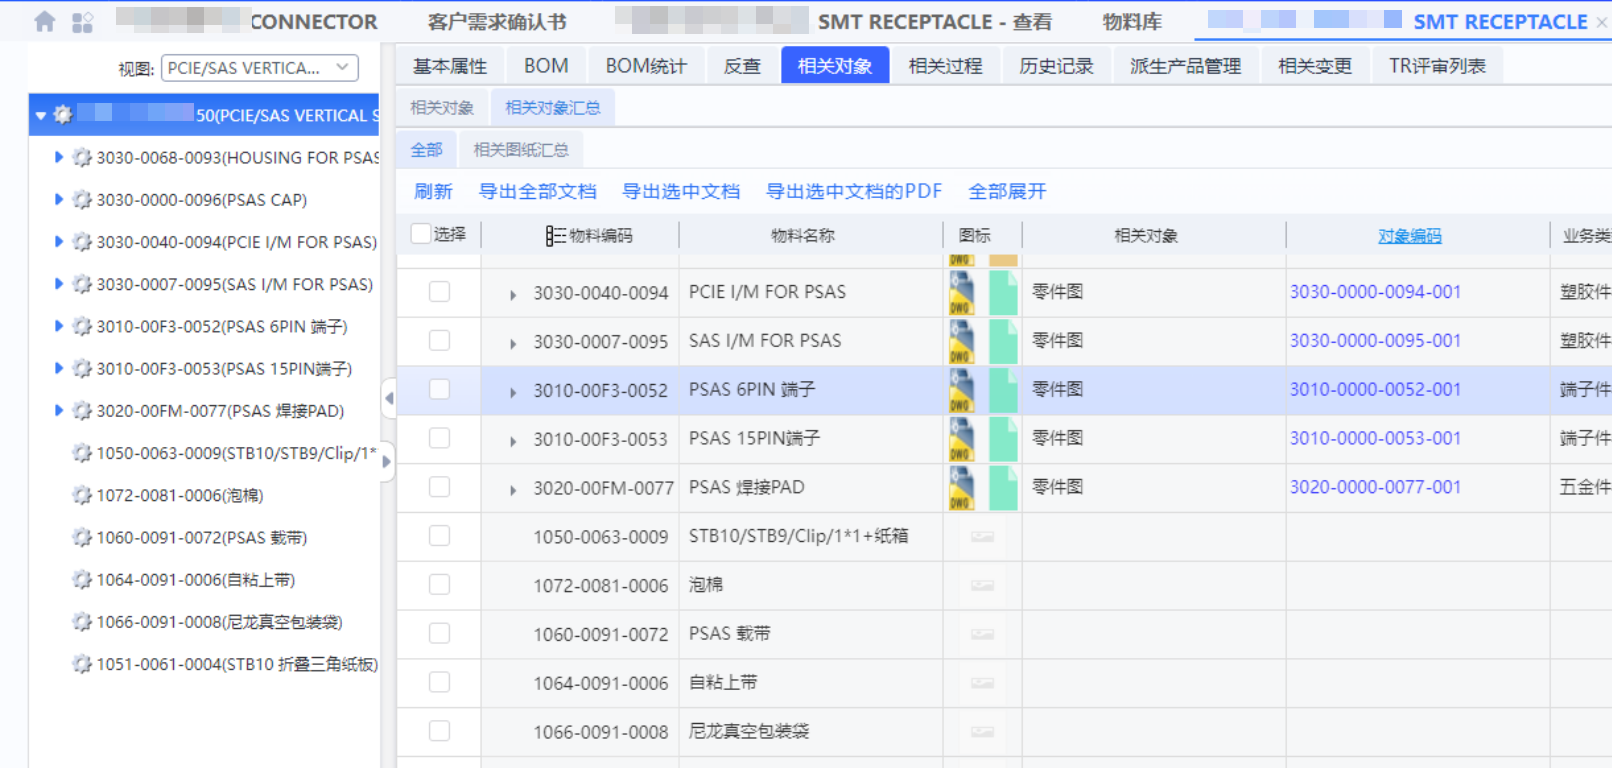Switch to the 相关过程 tab

coord(945,66)
